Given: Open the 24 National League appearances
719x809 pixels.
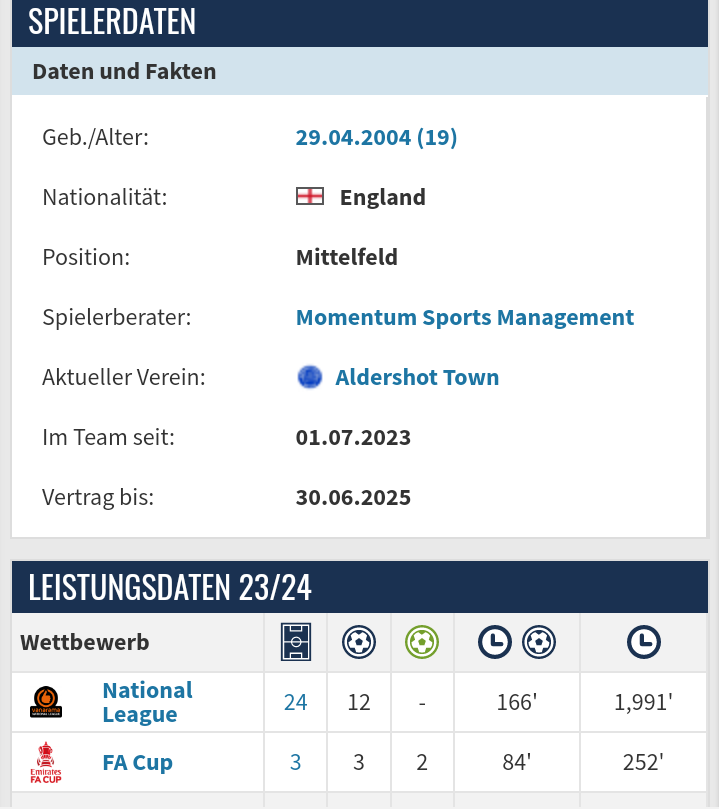Looking at the screenshot, I should coord(296,702).
